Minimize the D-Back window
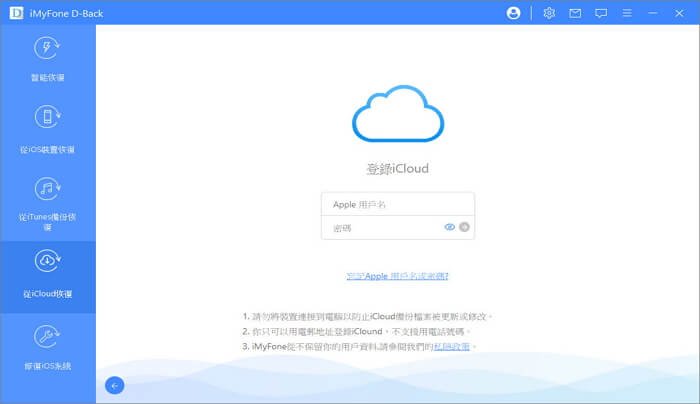This screenshot has width=700, height=404. tap(653, 13)
